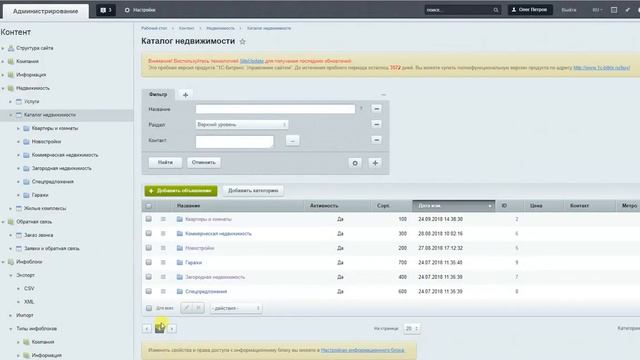Open row menu for Спецпредложения
The width and height of the screenshot is (640, 360).
point(163,291)
